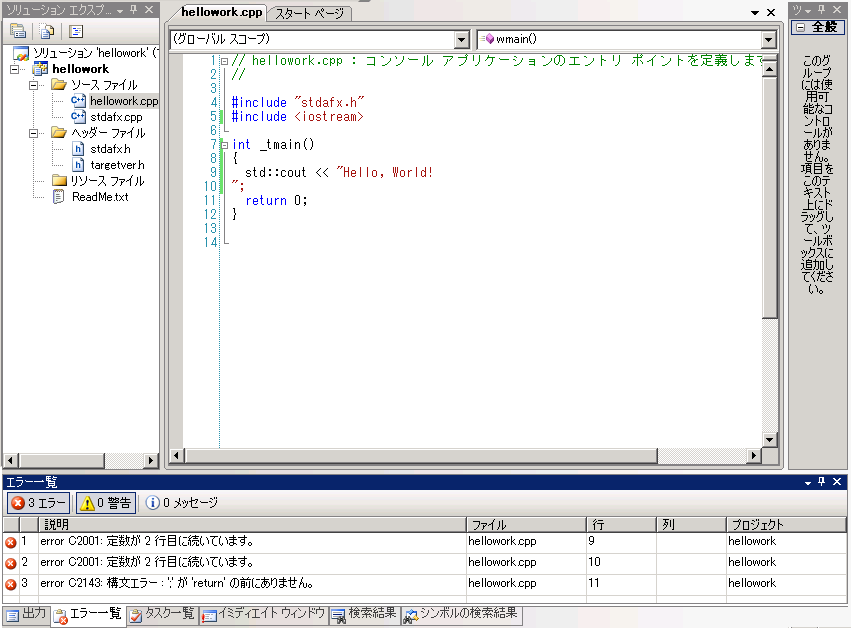Pin the toolbox panel

(x=822, y=10)
